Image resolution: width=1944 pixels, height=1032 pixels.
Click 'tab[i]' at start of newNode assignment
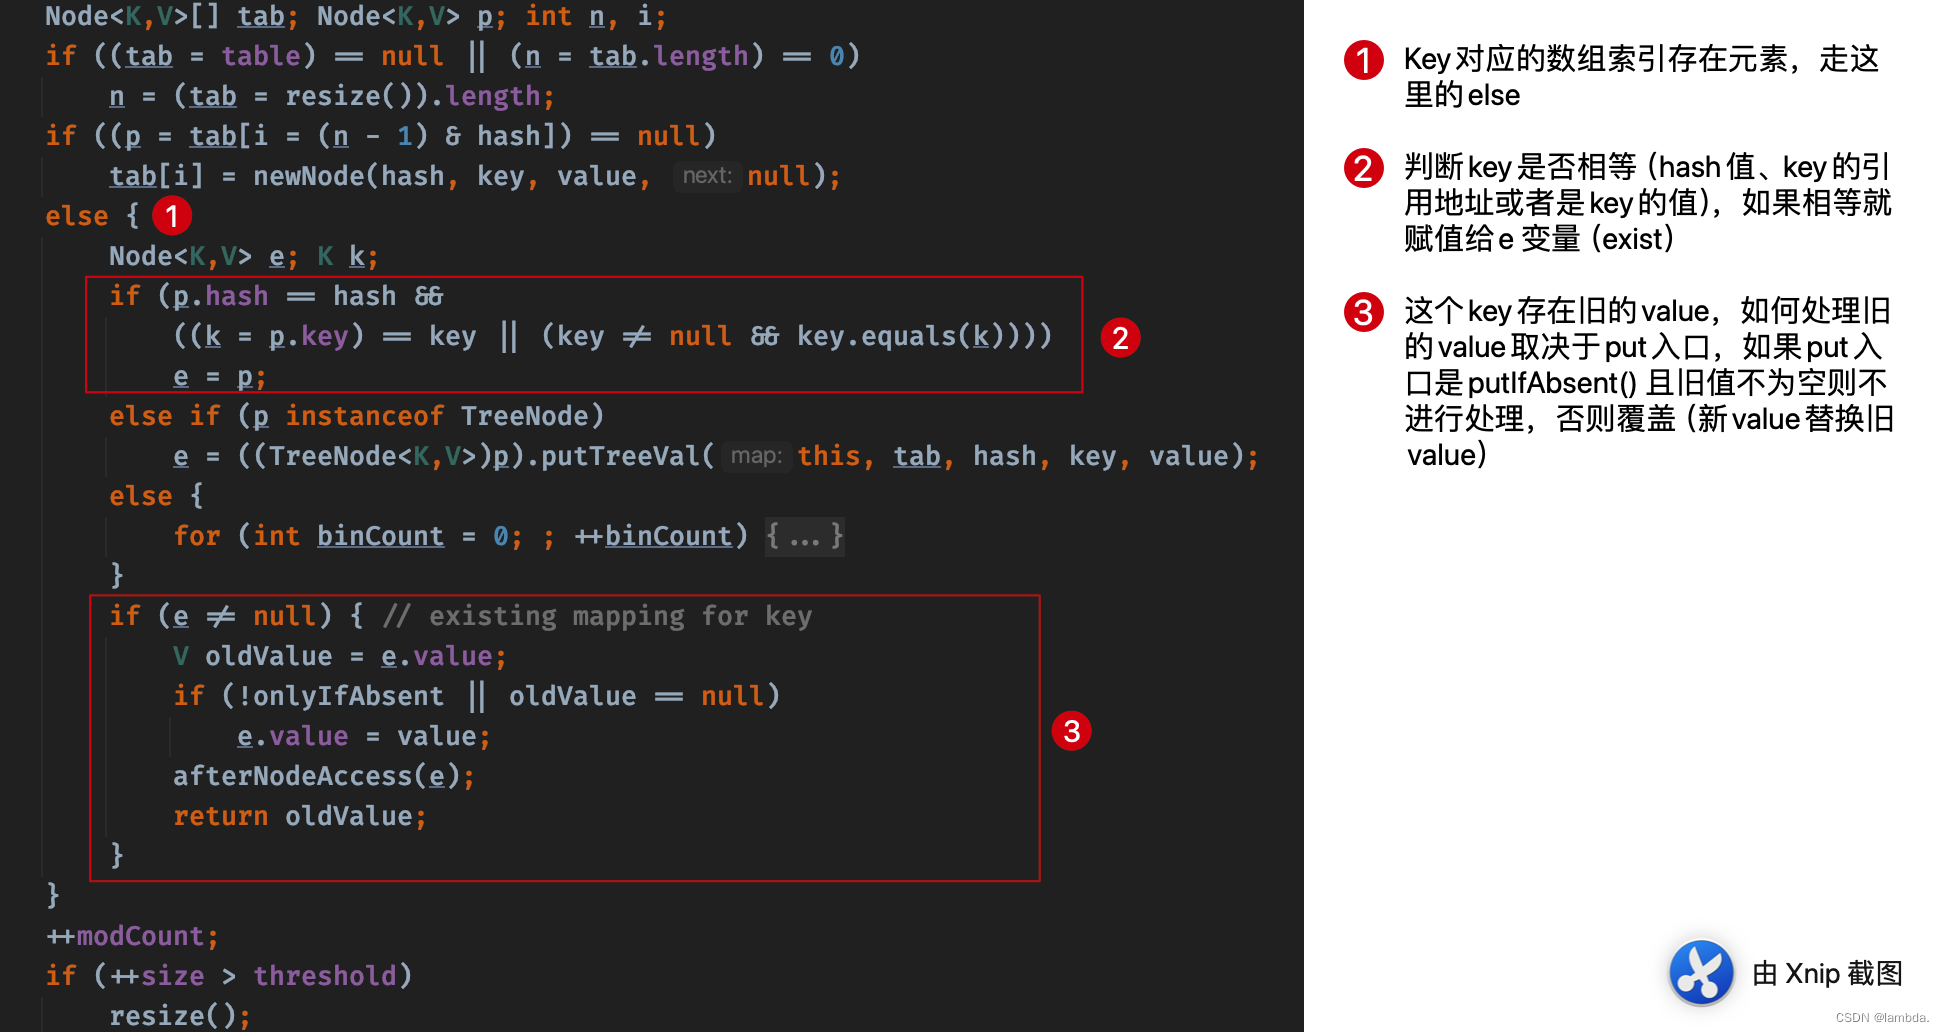pyautogui.click(x=157, y=176)
